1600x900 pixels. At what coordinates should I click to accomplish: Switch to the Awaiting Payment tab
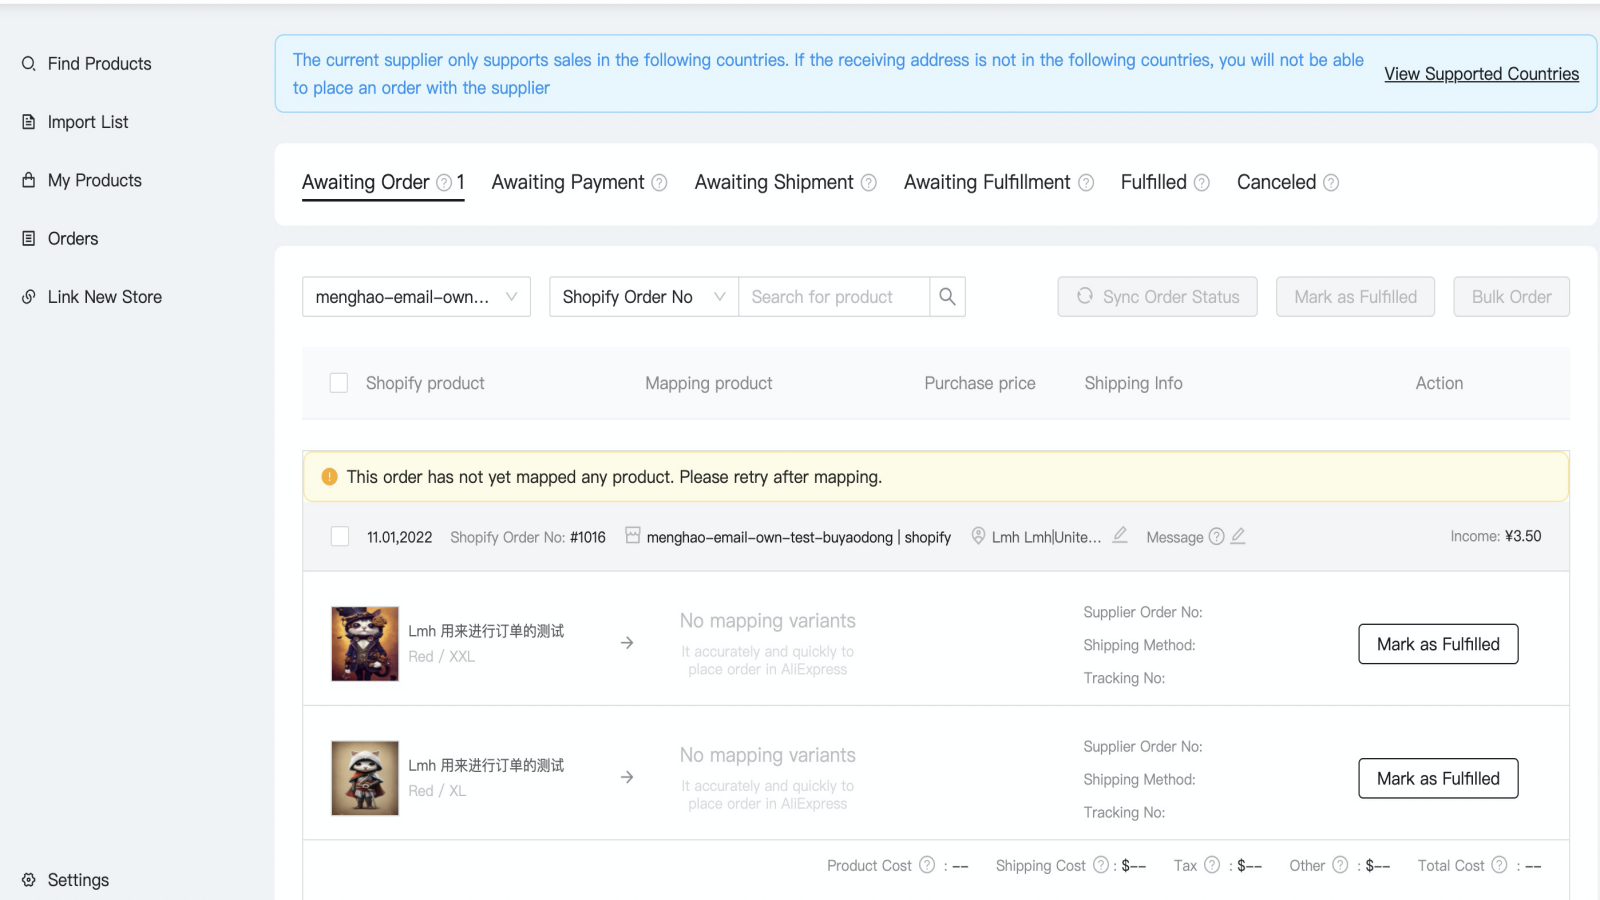point(567,182)
